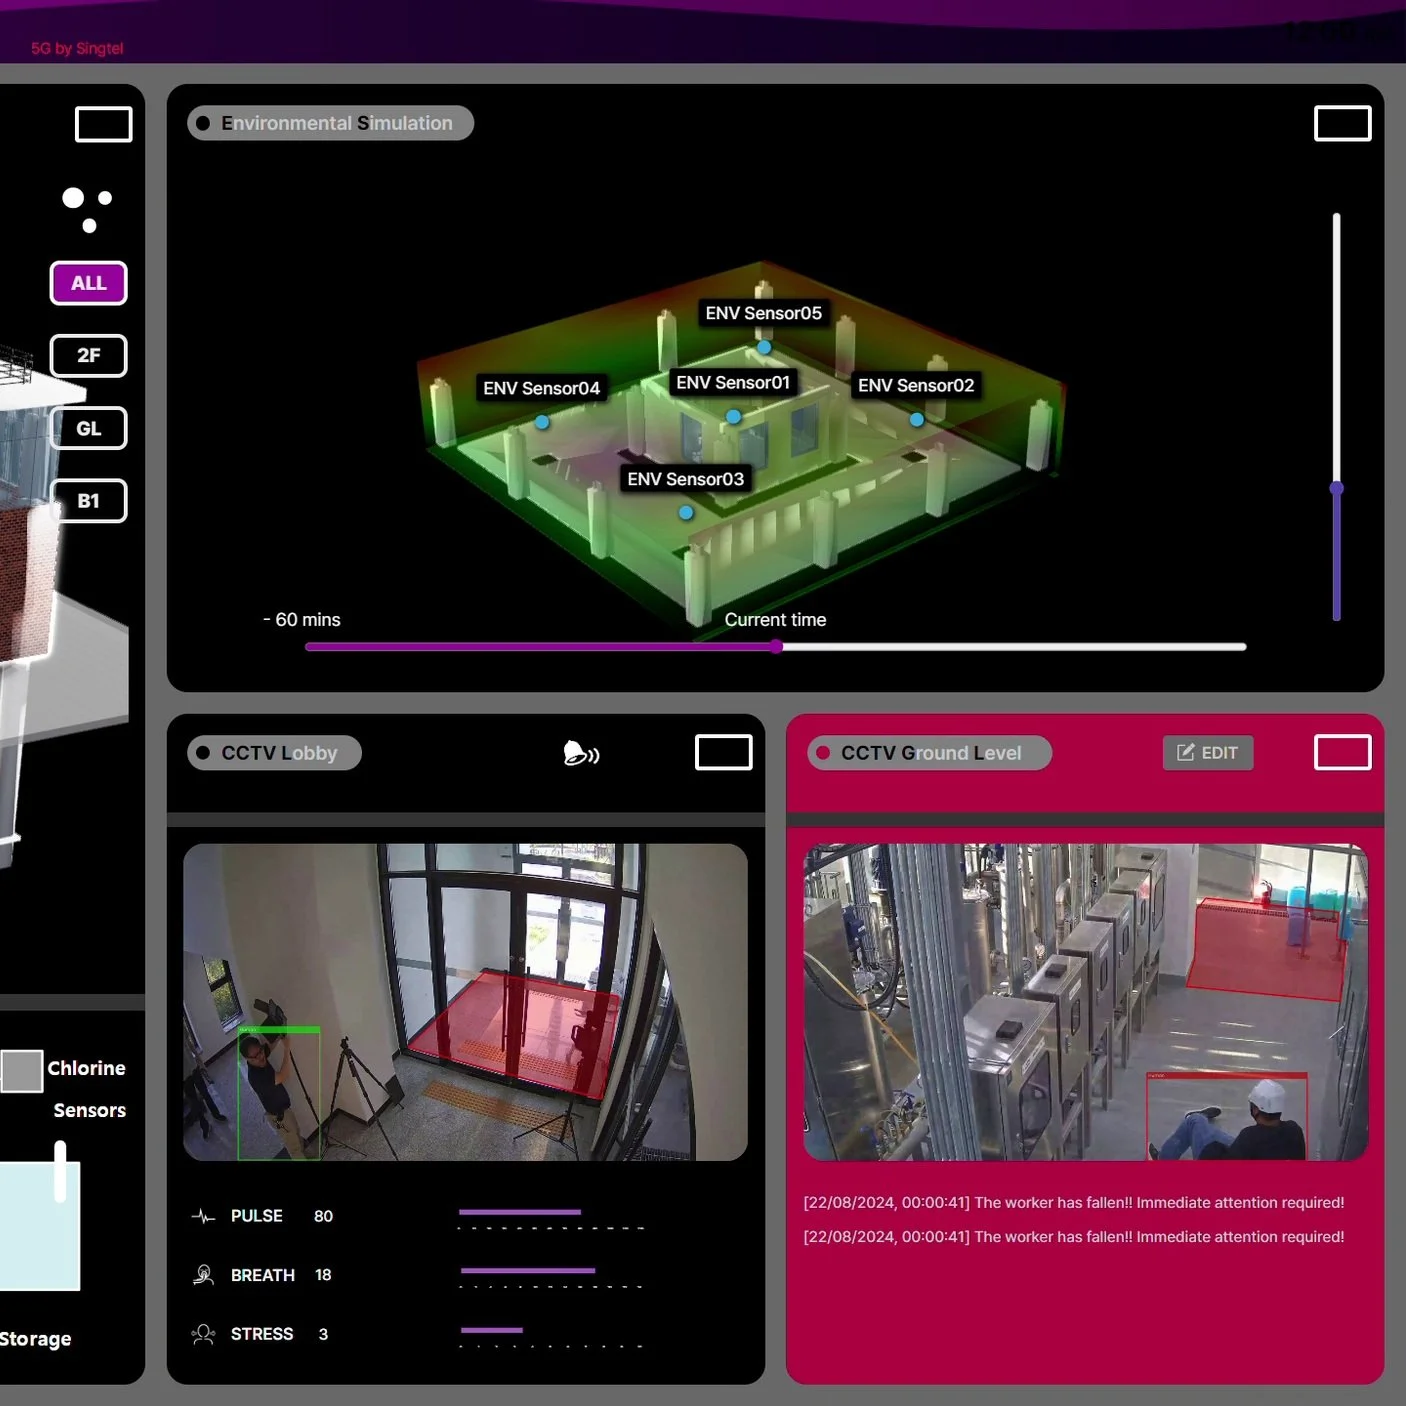
Task: Toggle the GL floor filter
Action: click(x=88, y=428)
